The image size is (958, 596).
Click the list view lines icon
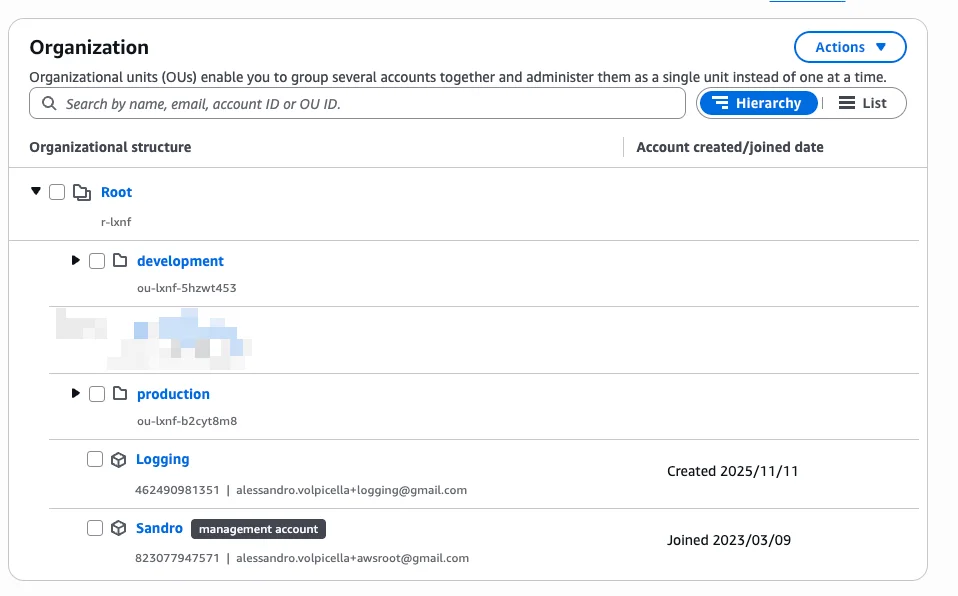846,103
